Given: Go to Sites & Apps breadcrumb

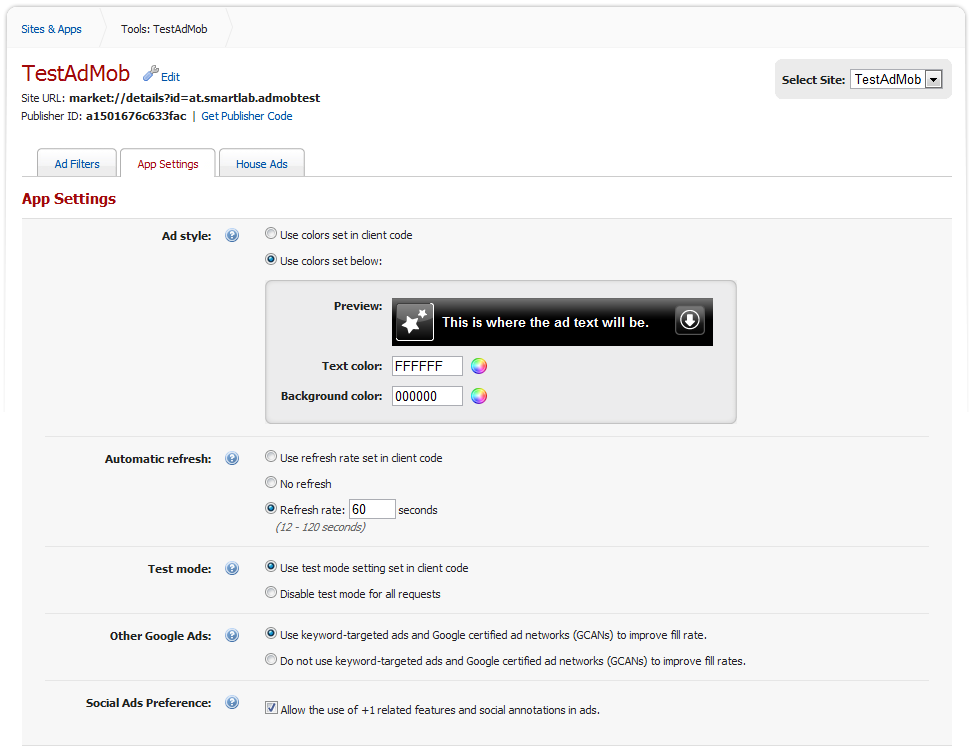Looking at the screenshot, I should pyautogui.click(x=51, y=29).
